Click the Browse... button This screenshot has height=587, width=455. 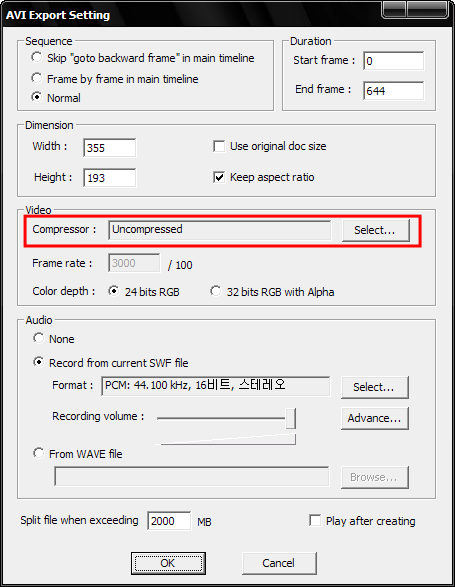374,477
